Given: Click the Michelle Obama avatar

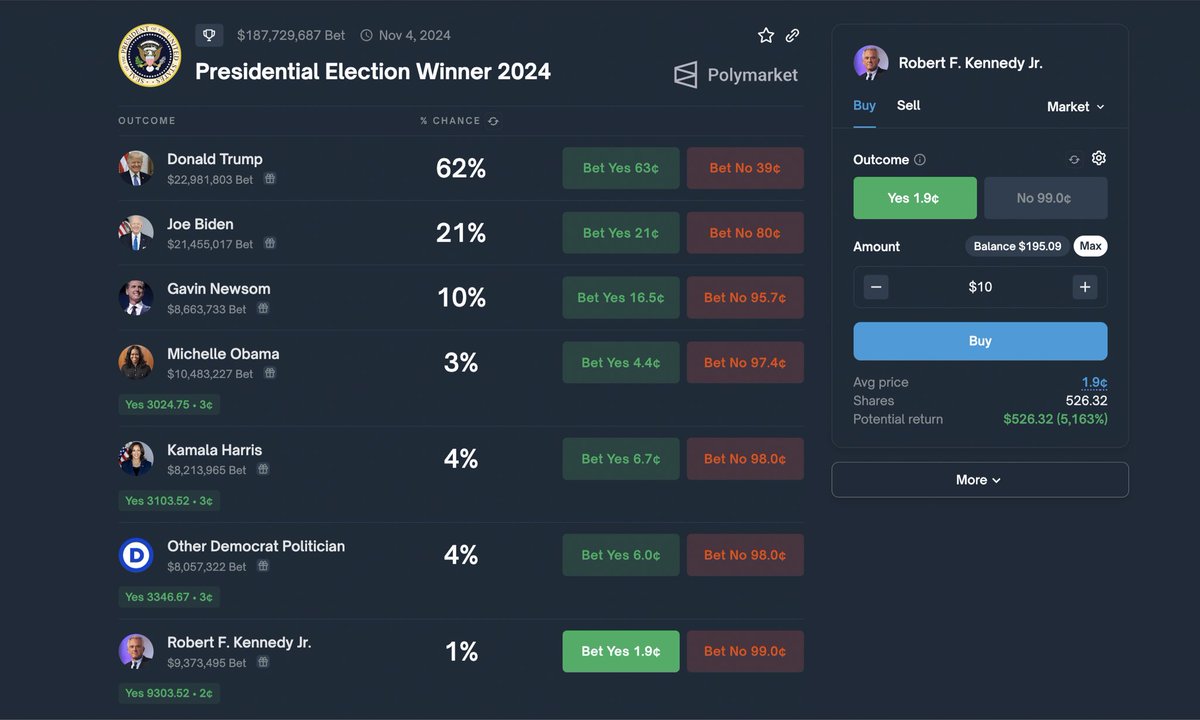Looking at the screenshot, I should pos(136,362).
